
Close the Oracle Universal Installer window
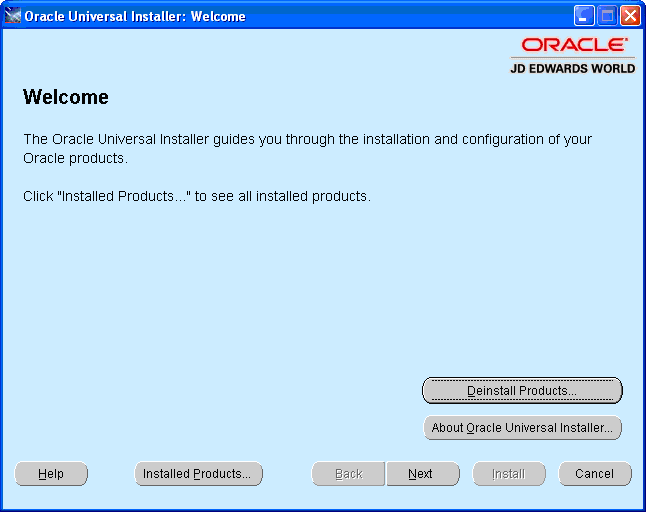point(630,16)
